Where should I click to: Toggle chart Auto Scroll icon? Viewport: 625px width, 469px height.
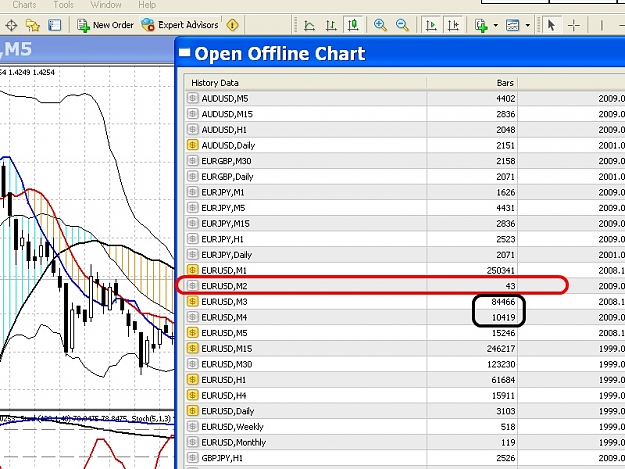click(431, 25)
